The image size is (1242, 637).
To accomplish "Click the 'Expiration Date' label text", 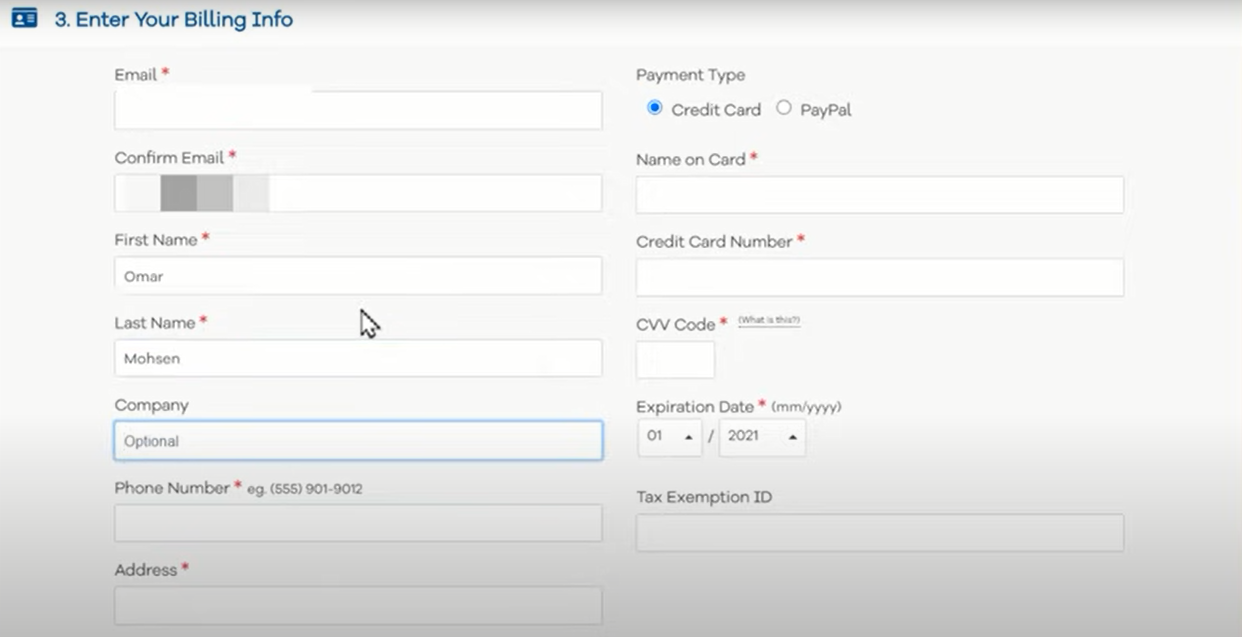I will click(x=695, y=407).
